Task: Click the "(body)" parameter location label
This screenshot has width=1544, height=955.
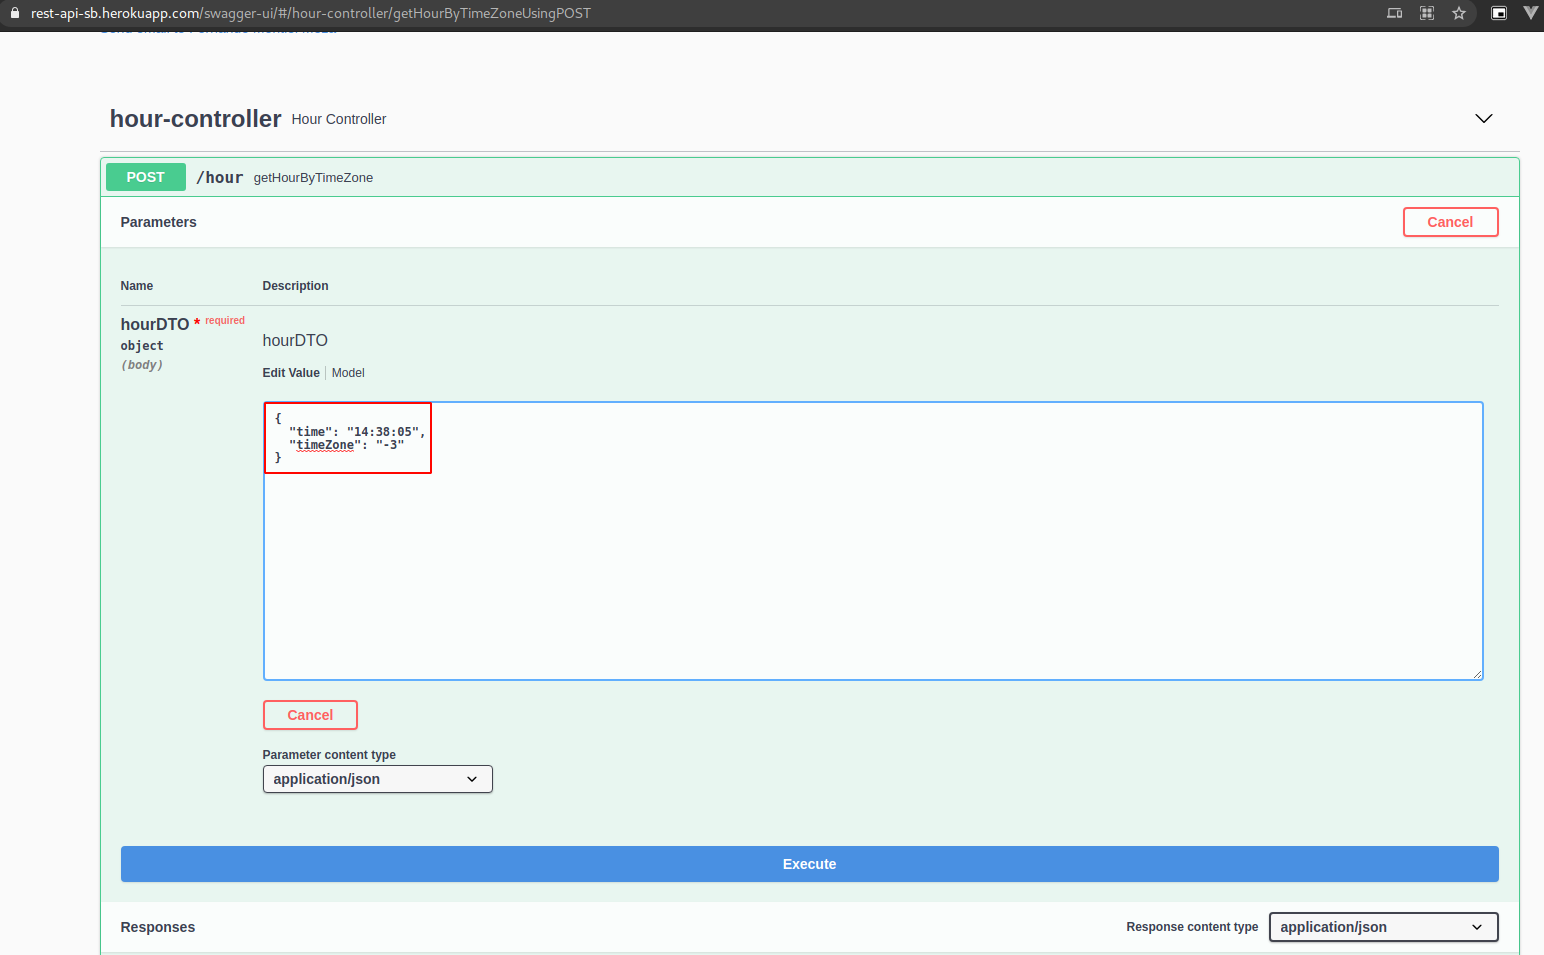Action: click(142, 365)
